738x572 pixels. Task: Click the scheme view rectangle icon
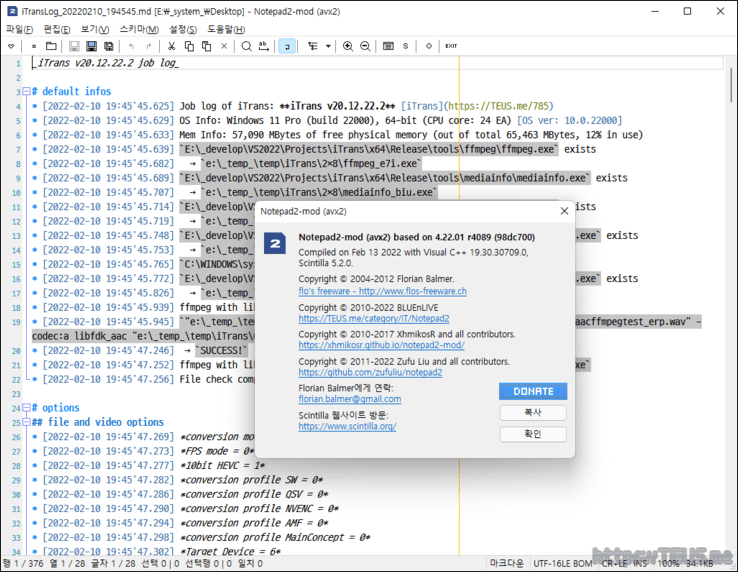click(x=388, y=46)
